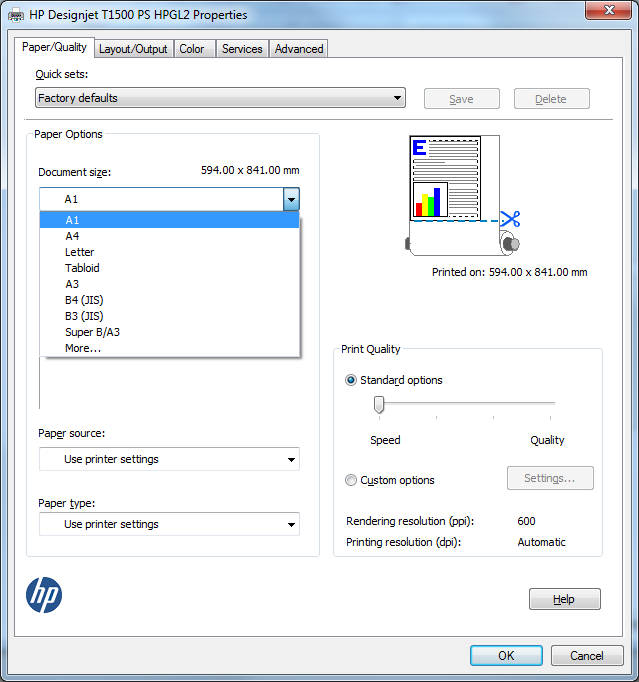The image size is (639, 682).
Task: Go to the Advanced tab
Action: [299, 49]
